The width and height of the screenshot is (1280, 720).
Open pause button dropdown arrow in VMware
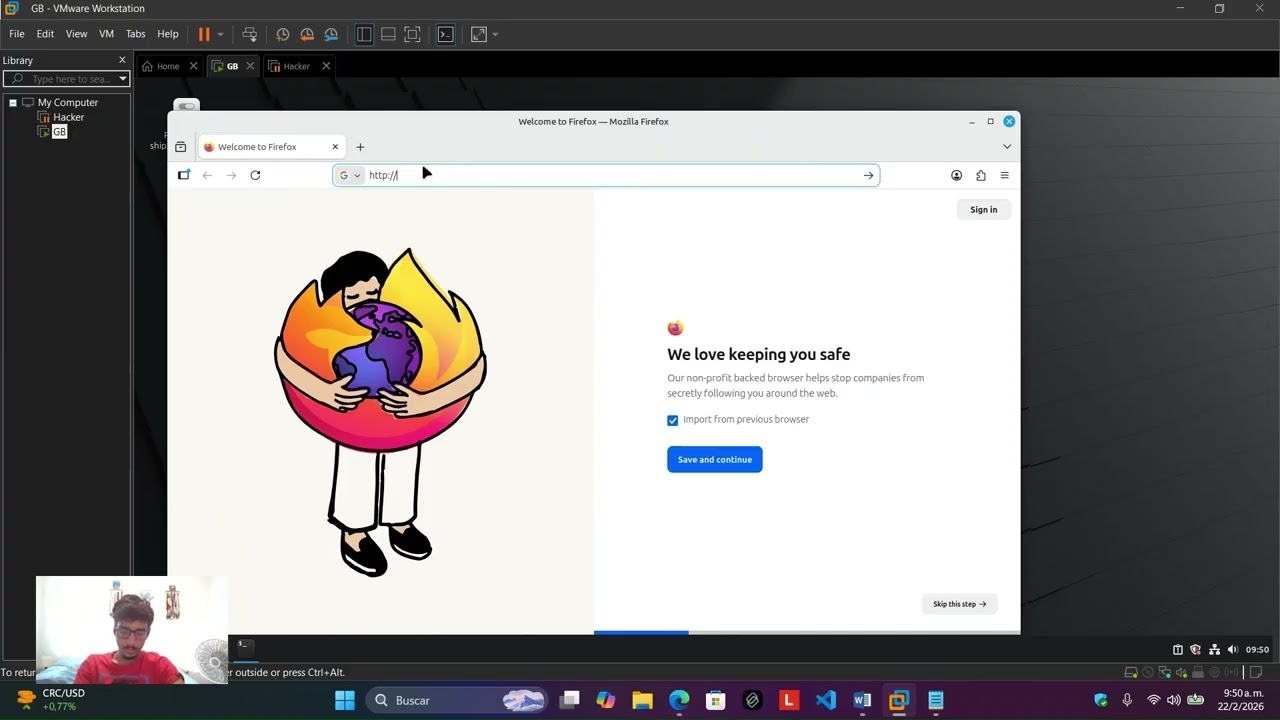point(220,34)
